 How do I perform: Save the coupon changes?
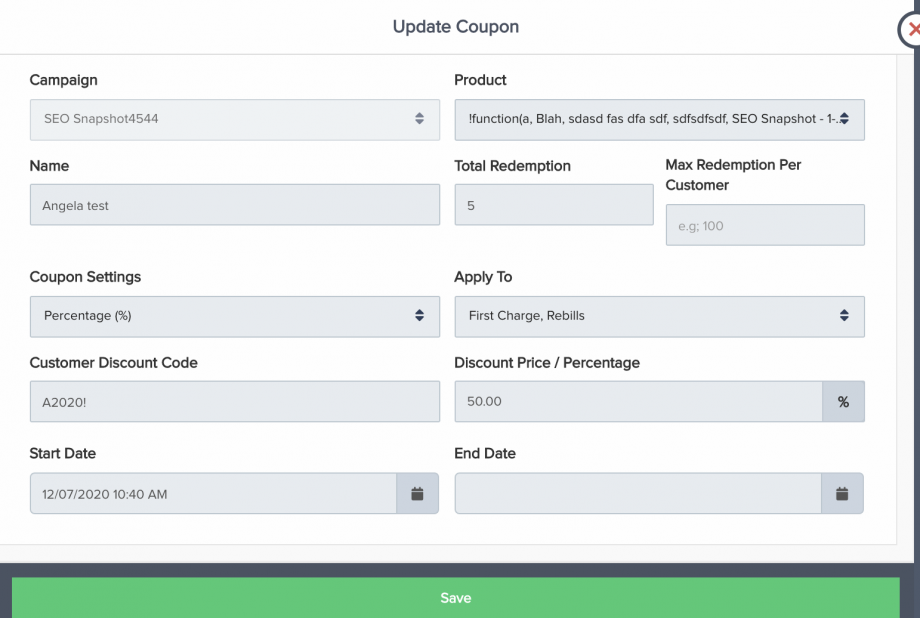(455, 598)
